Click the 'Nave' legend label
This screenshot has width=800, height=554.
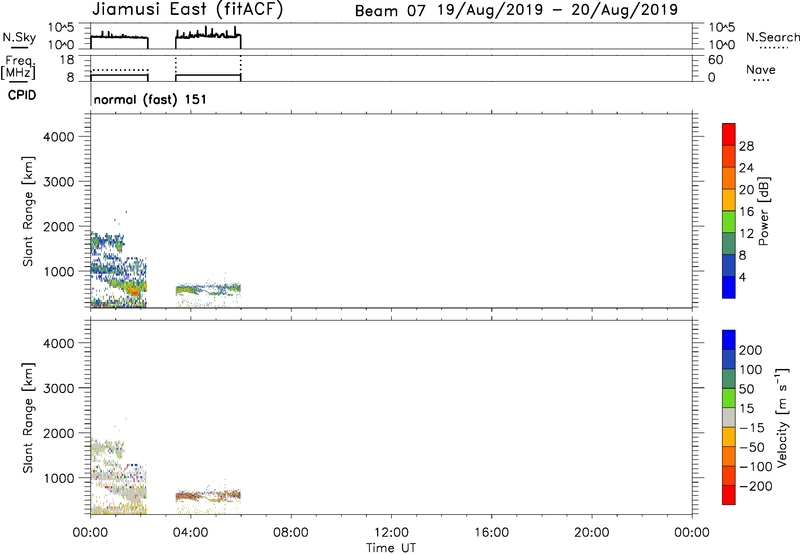click(x=761, y=70)
